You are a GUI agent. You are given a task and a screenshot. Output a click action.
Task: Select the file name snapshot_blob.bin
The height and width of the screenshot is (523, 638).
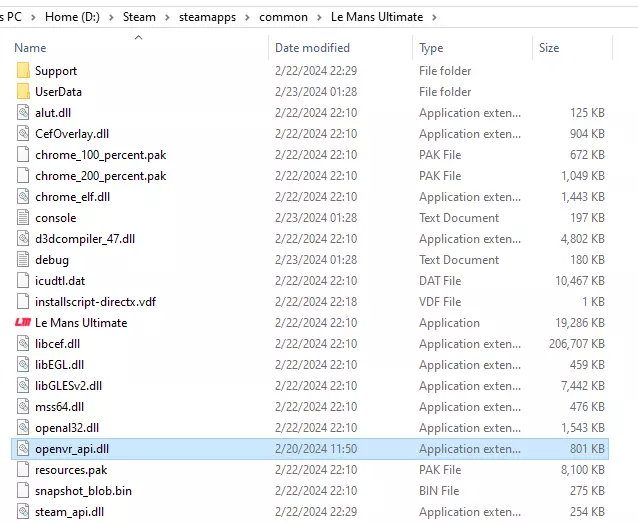point(83,491)
